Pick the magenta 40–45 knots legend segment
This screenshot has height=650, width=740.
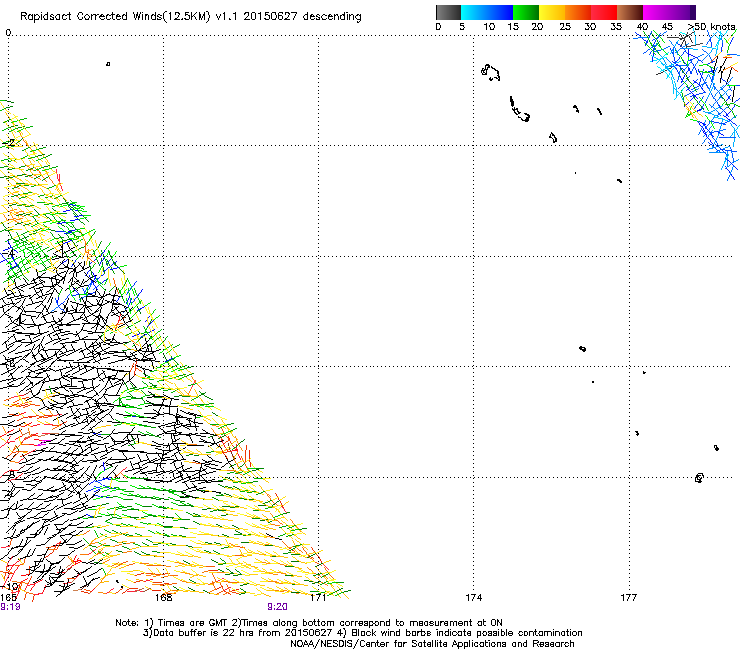coord(656,12)
